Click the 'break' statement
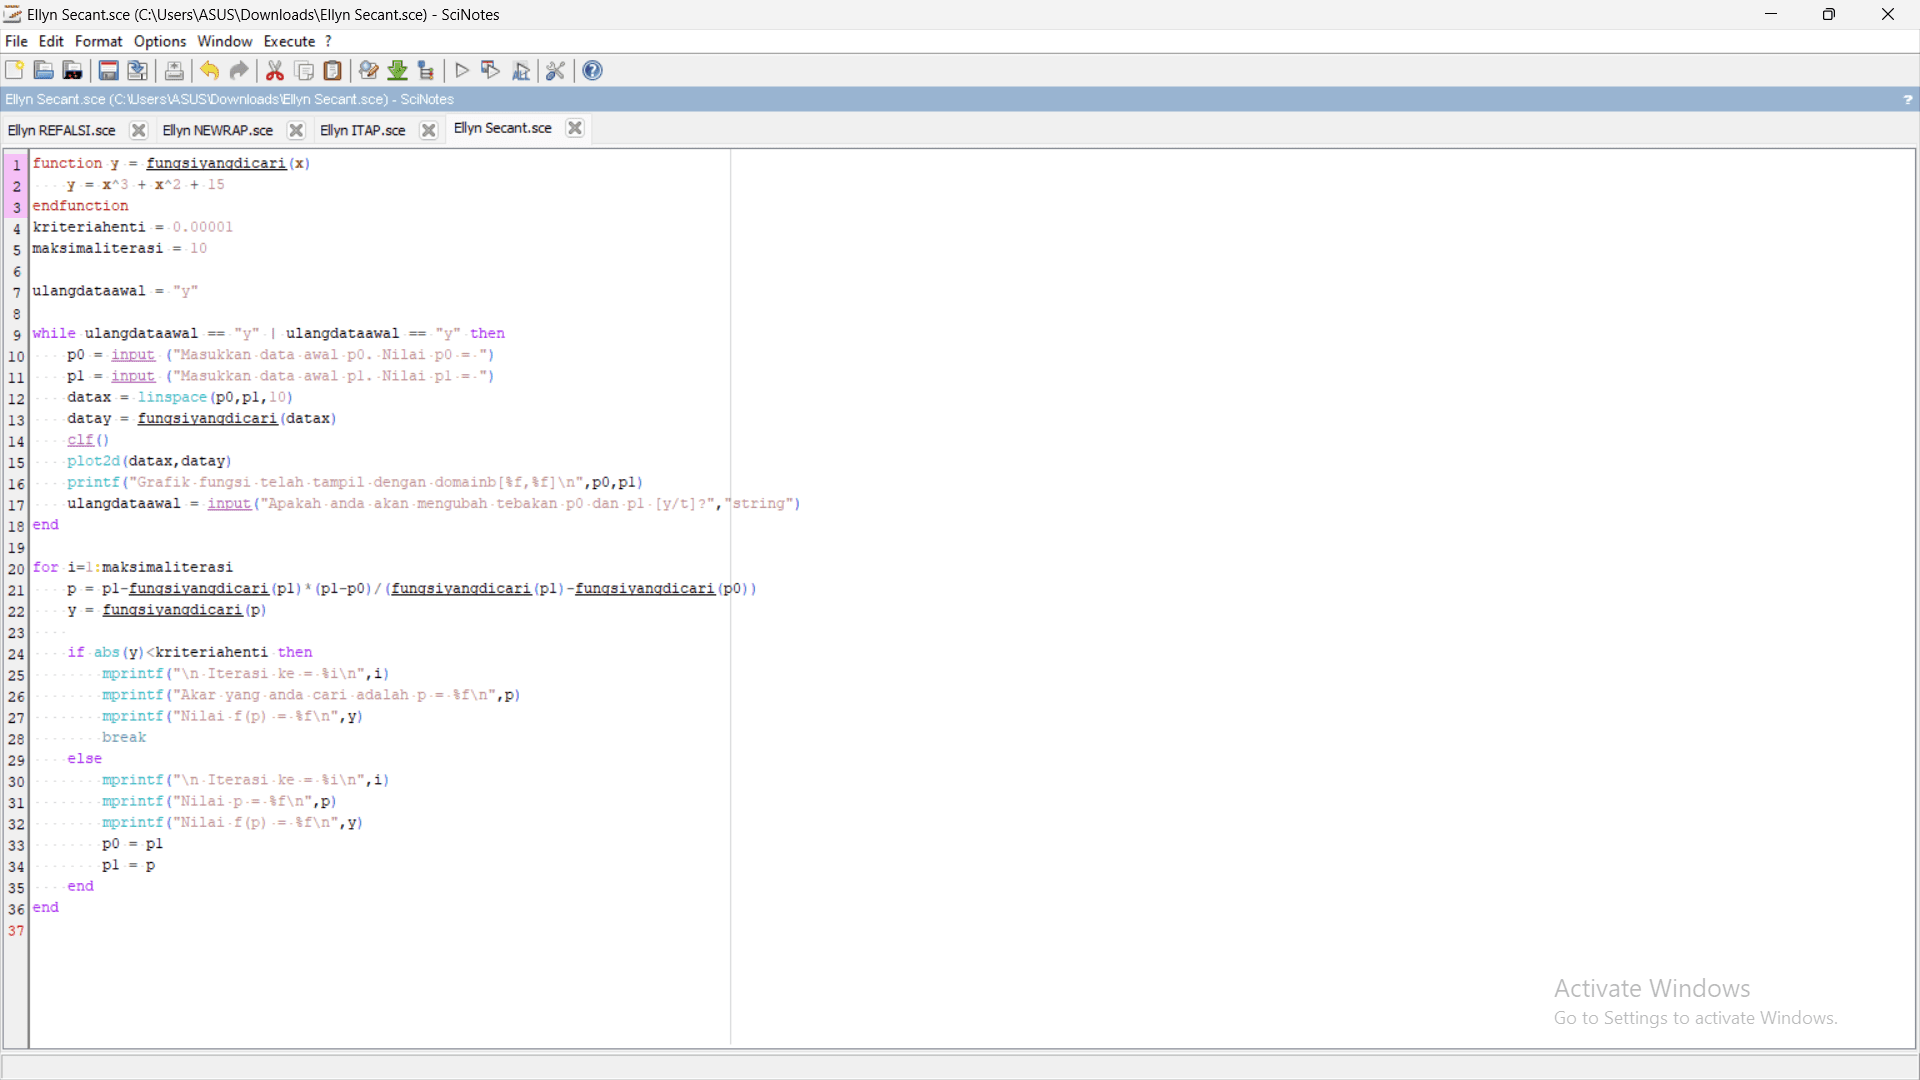The height and width of the screenshot is (1080, 1920). 124,737
